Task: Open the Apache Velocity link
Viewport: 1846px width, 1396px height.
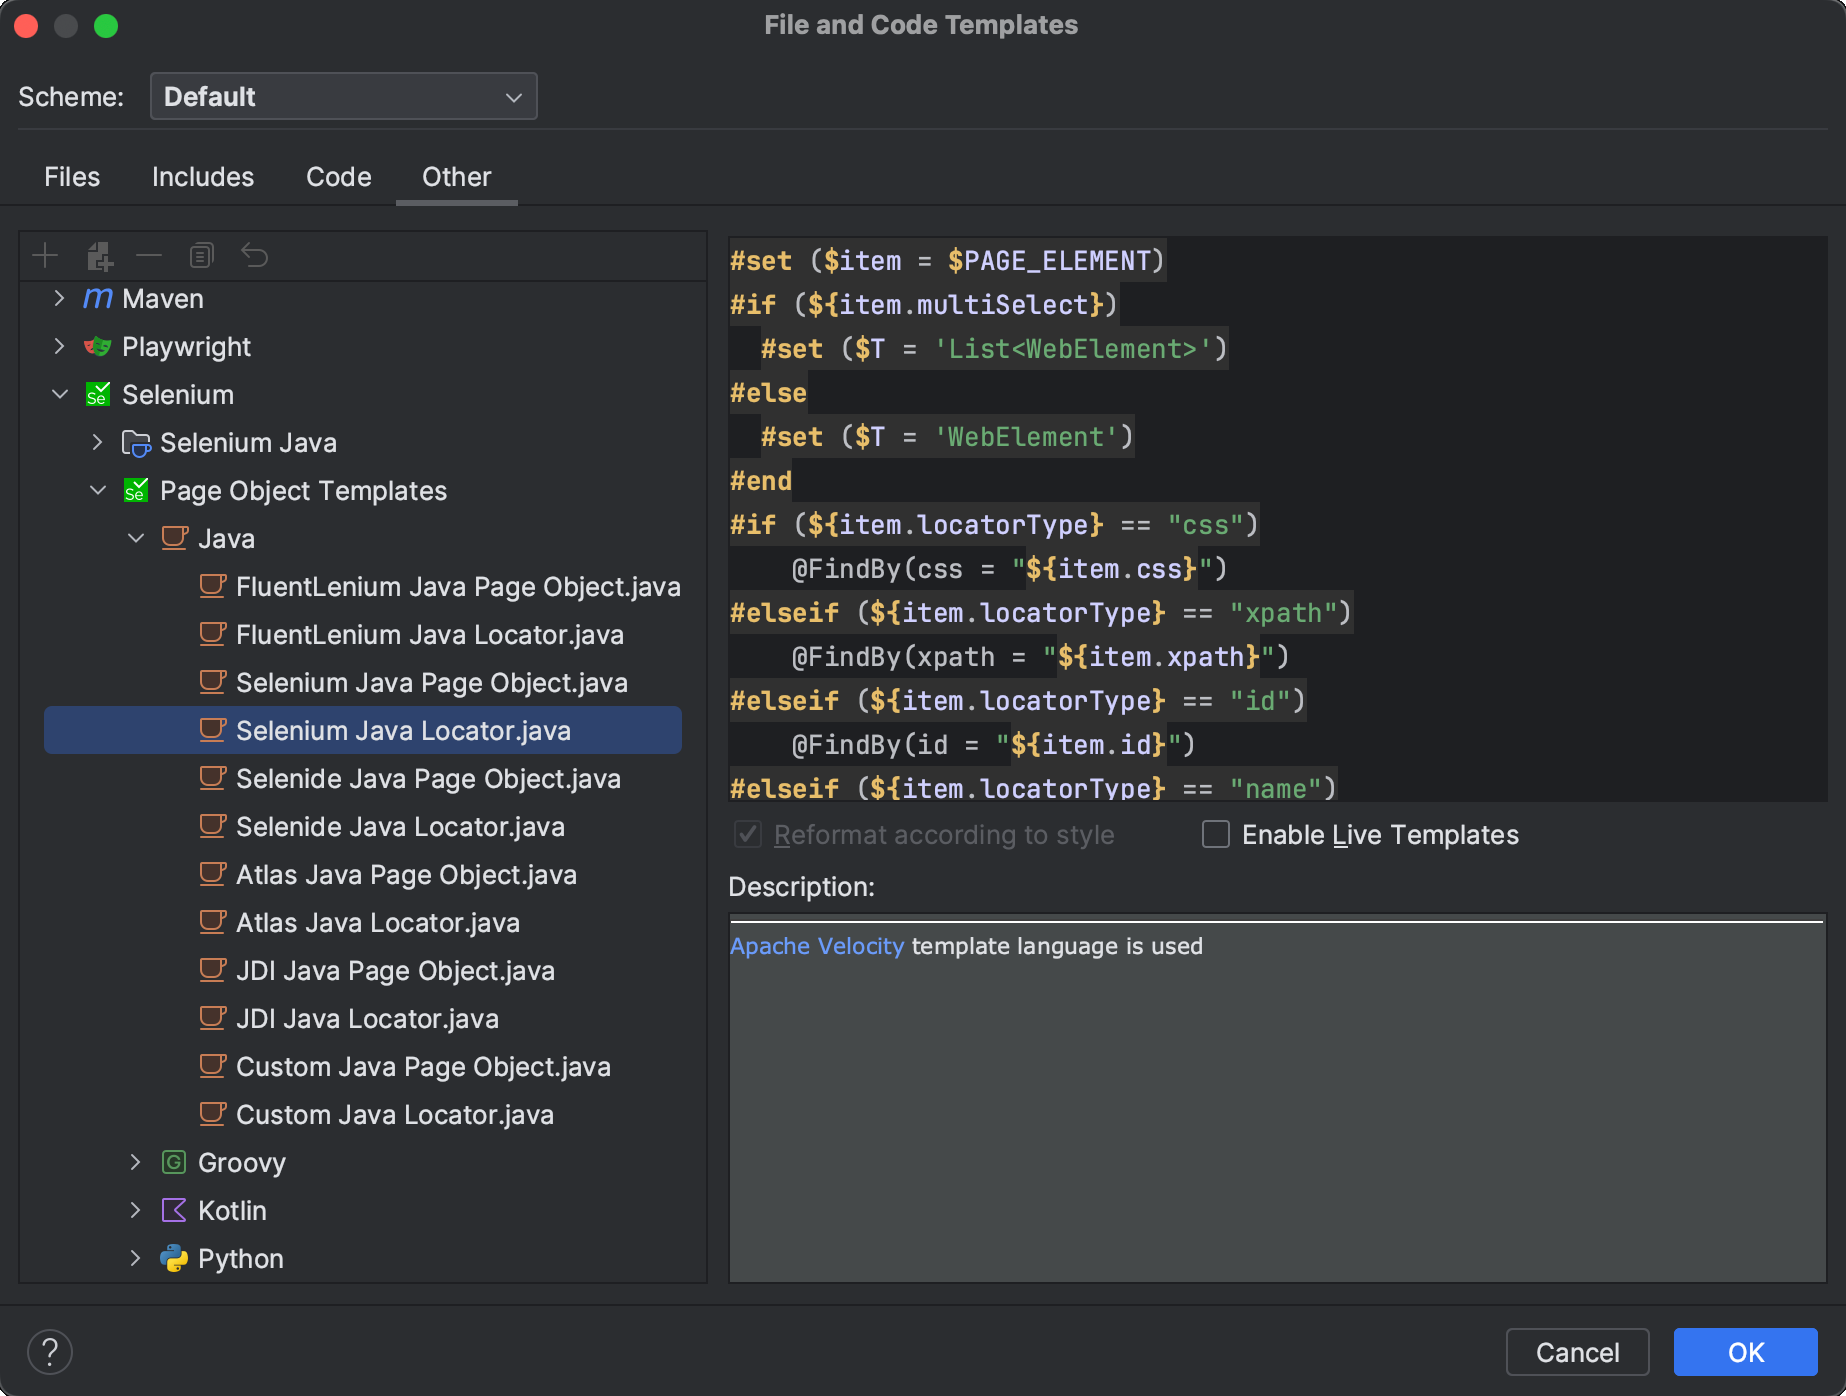Action: (x=817, y=945)
